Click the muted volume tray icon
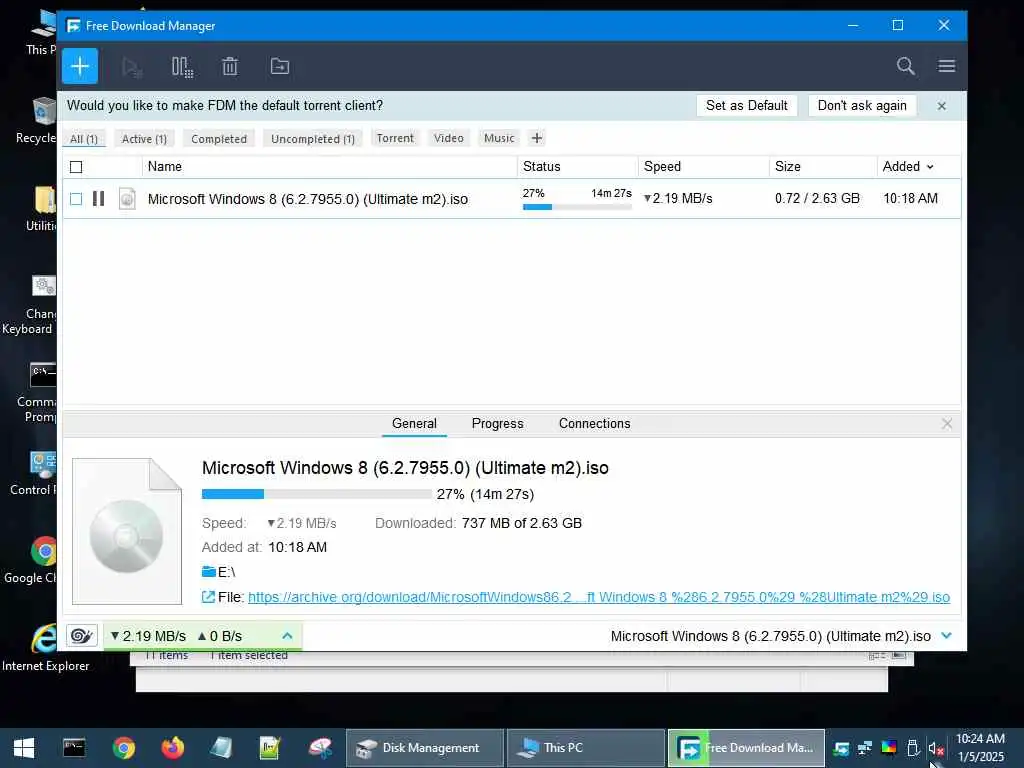The image size is (1024, 768). pos(936,748)
